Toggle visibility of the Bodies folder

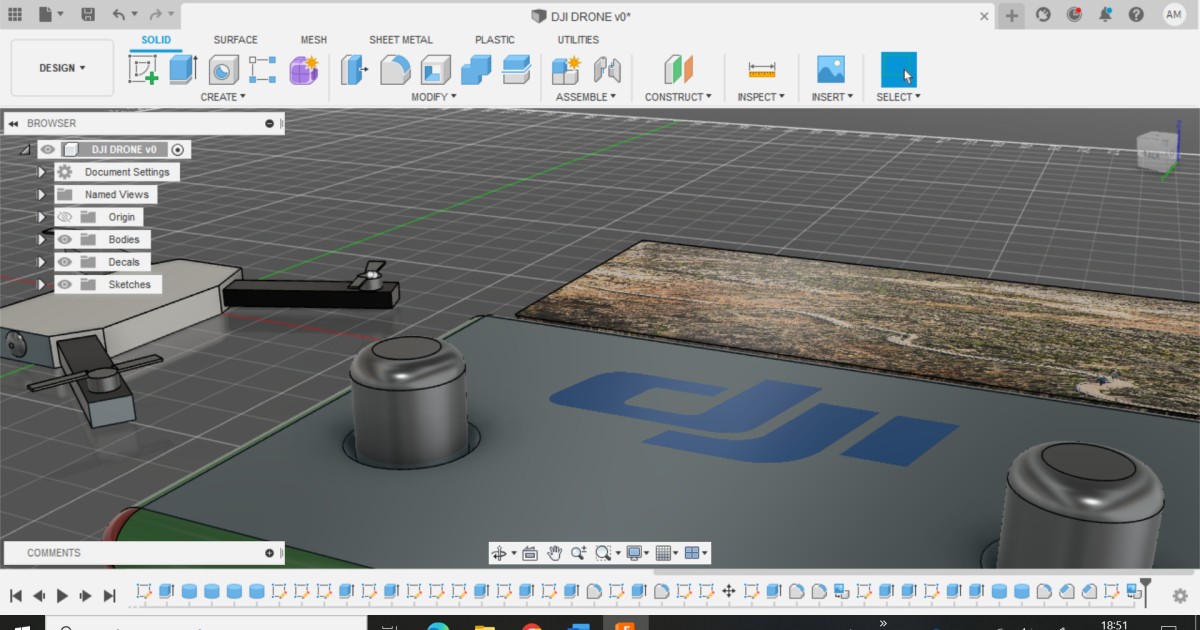(64, 239)
